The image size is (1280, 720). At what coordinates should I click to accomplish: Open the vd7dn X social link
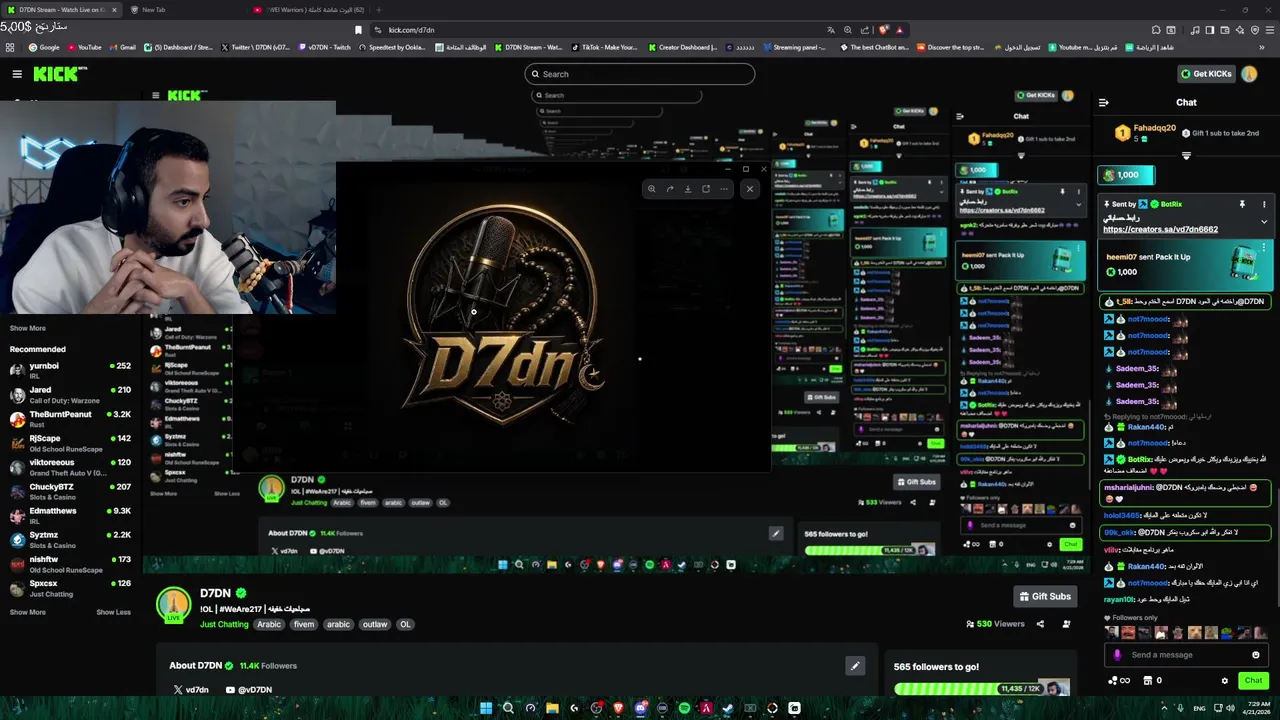pos(191,690)
